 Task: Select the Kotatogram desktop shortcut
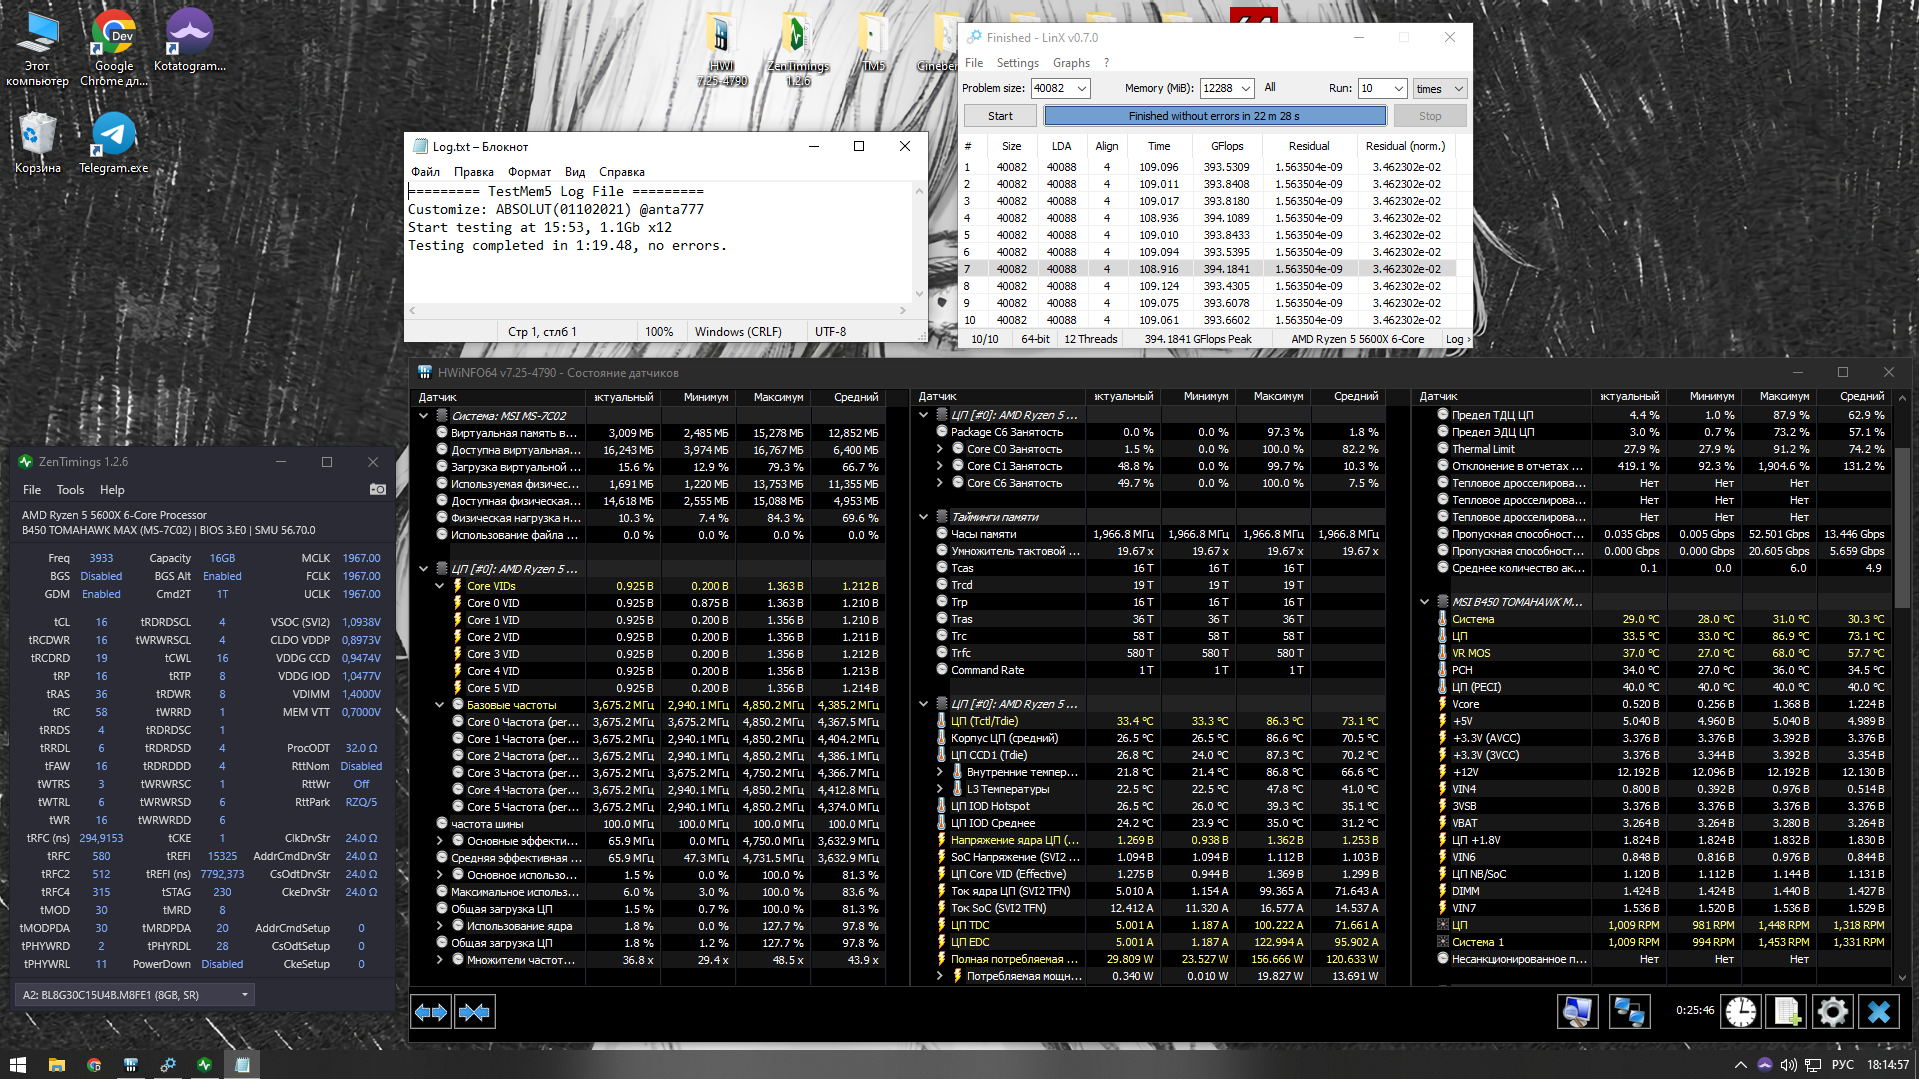[190, 42]
